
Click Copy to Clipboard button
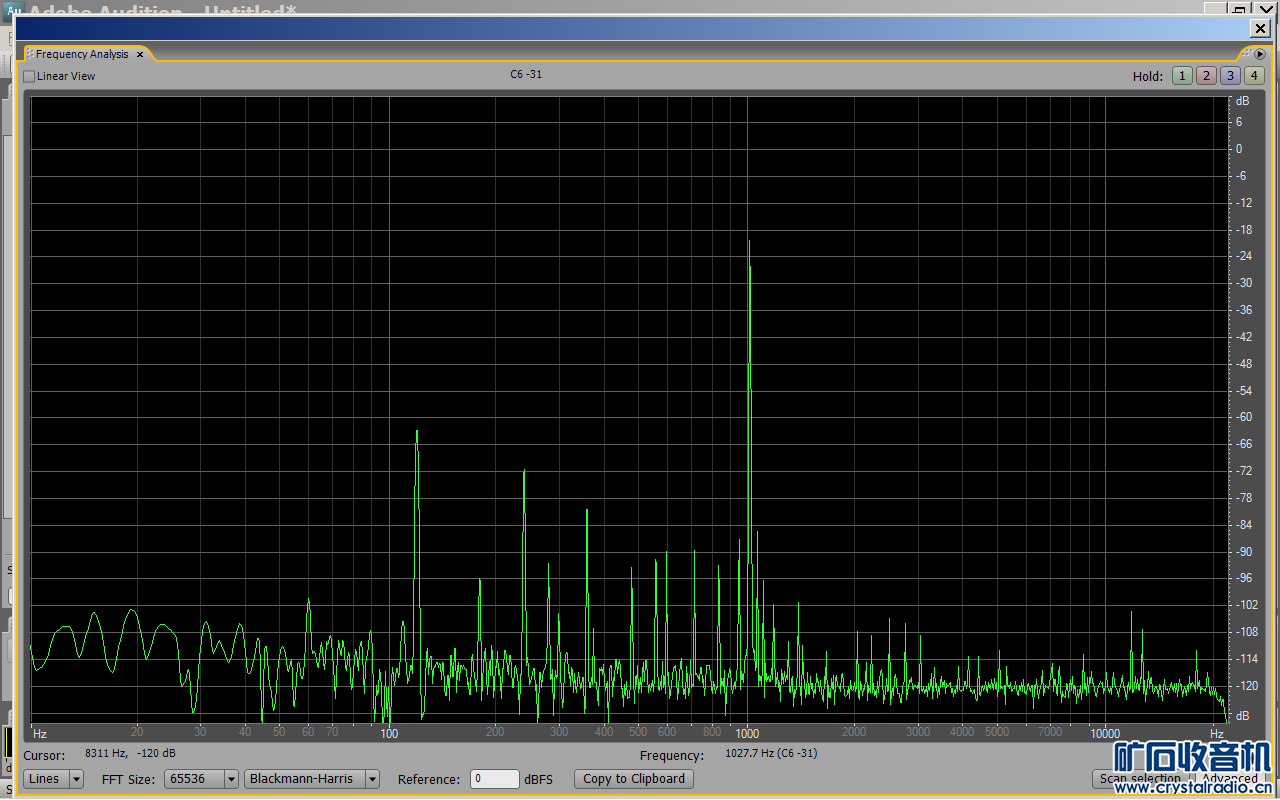click(x=633, y=779)
